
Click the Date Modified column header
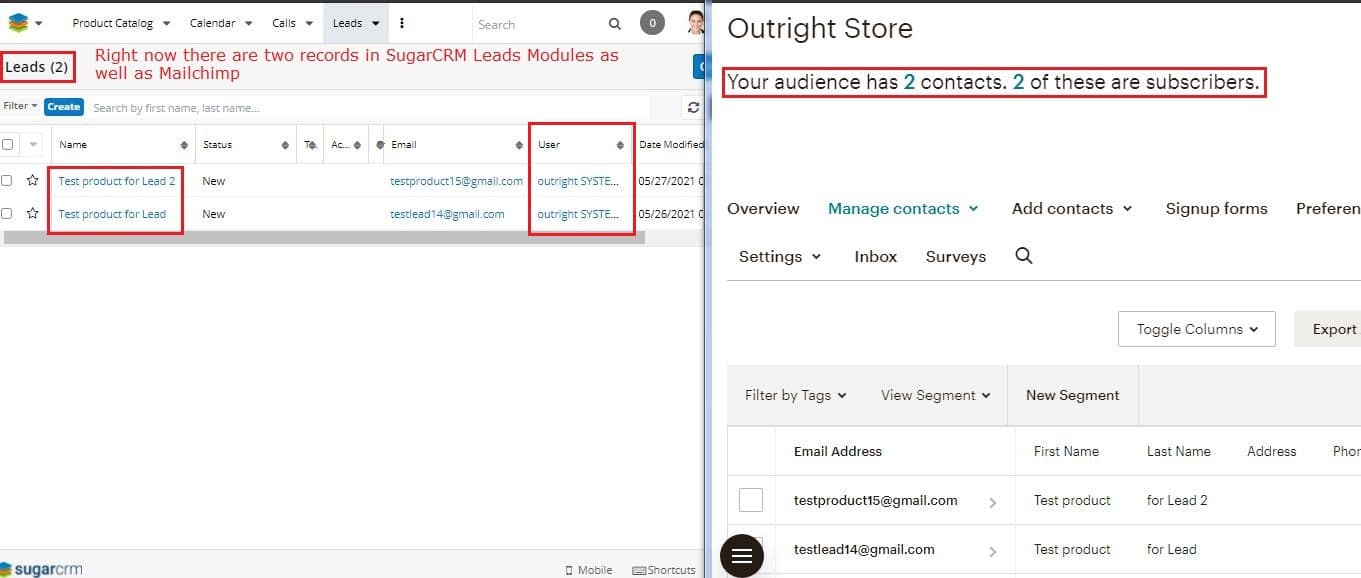click(x=670, y=145)
